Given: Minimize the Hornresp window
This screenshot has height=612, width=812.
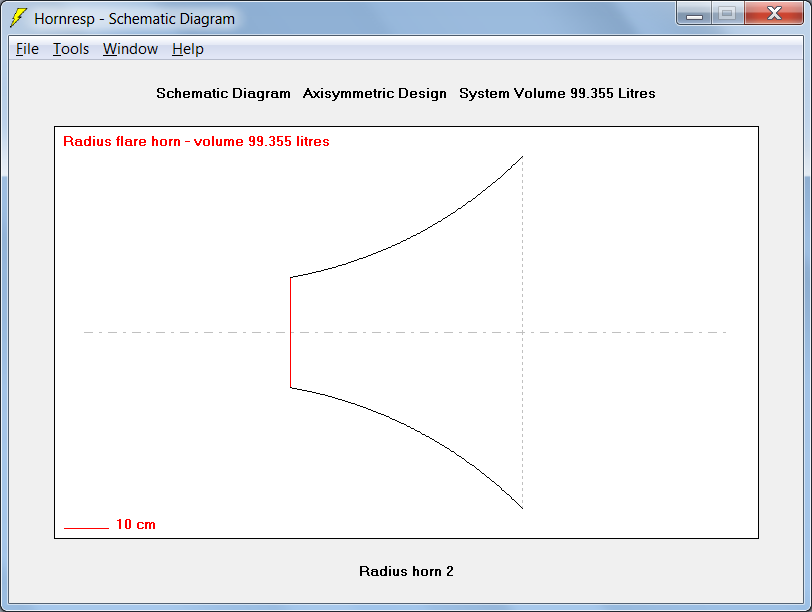Looking at the screenshot, I should coord(694,13).
